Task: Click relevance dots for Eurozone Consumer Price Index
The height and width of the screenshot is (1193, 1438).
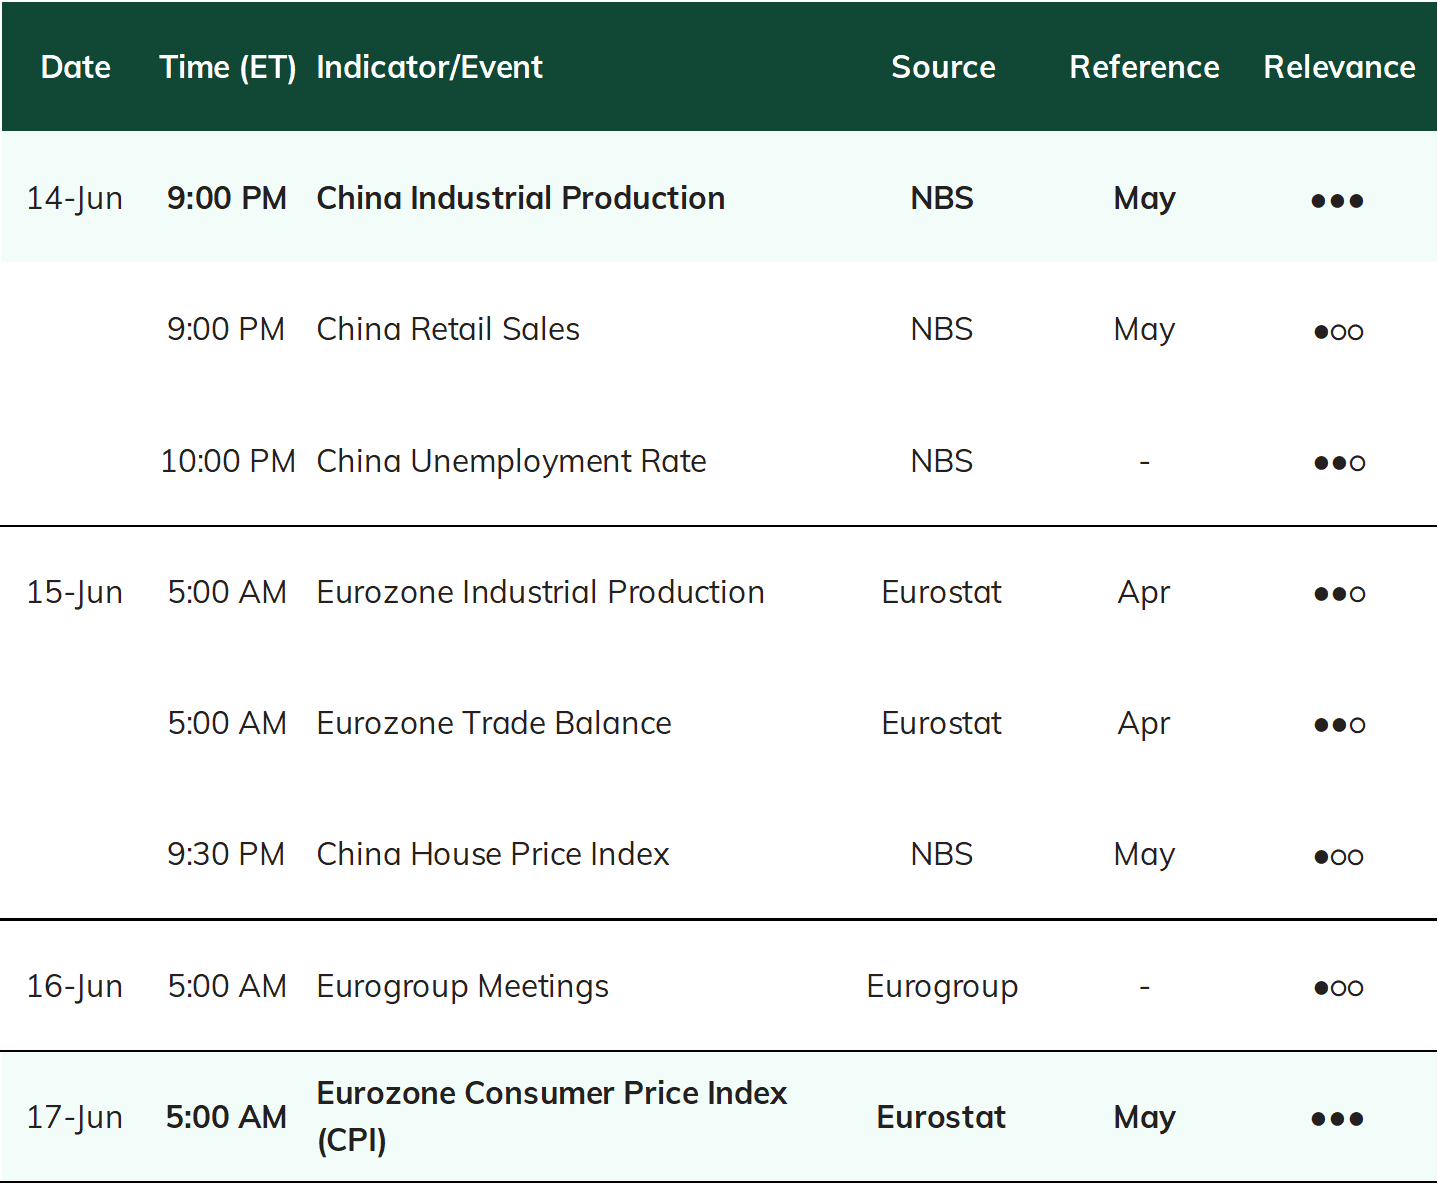Action: (1338, 1119)
